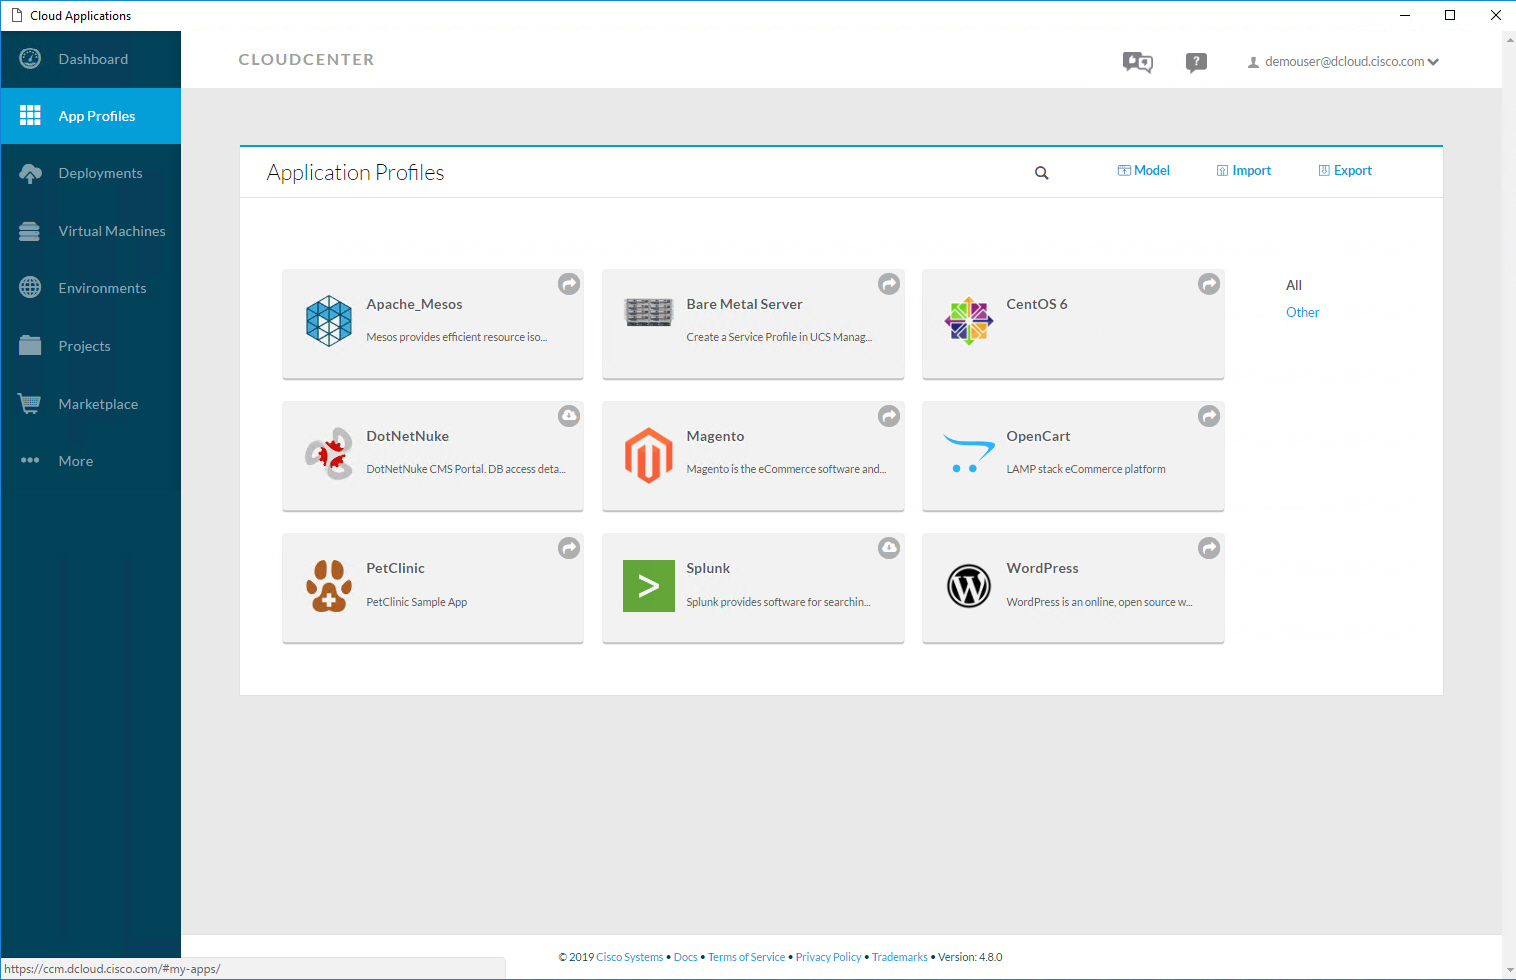Open Projects in the sidebar

coord(84,346)
